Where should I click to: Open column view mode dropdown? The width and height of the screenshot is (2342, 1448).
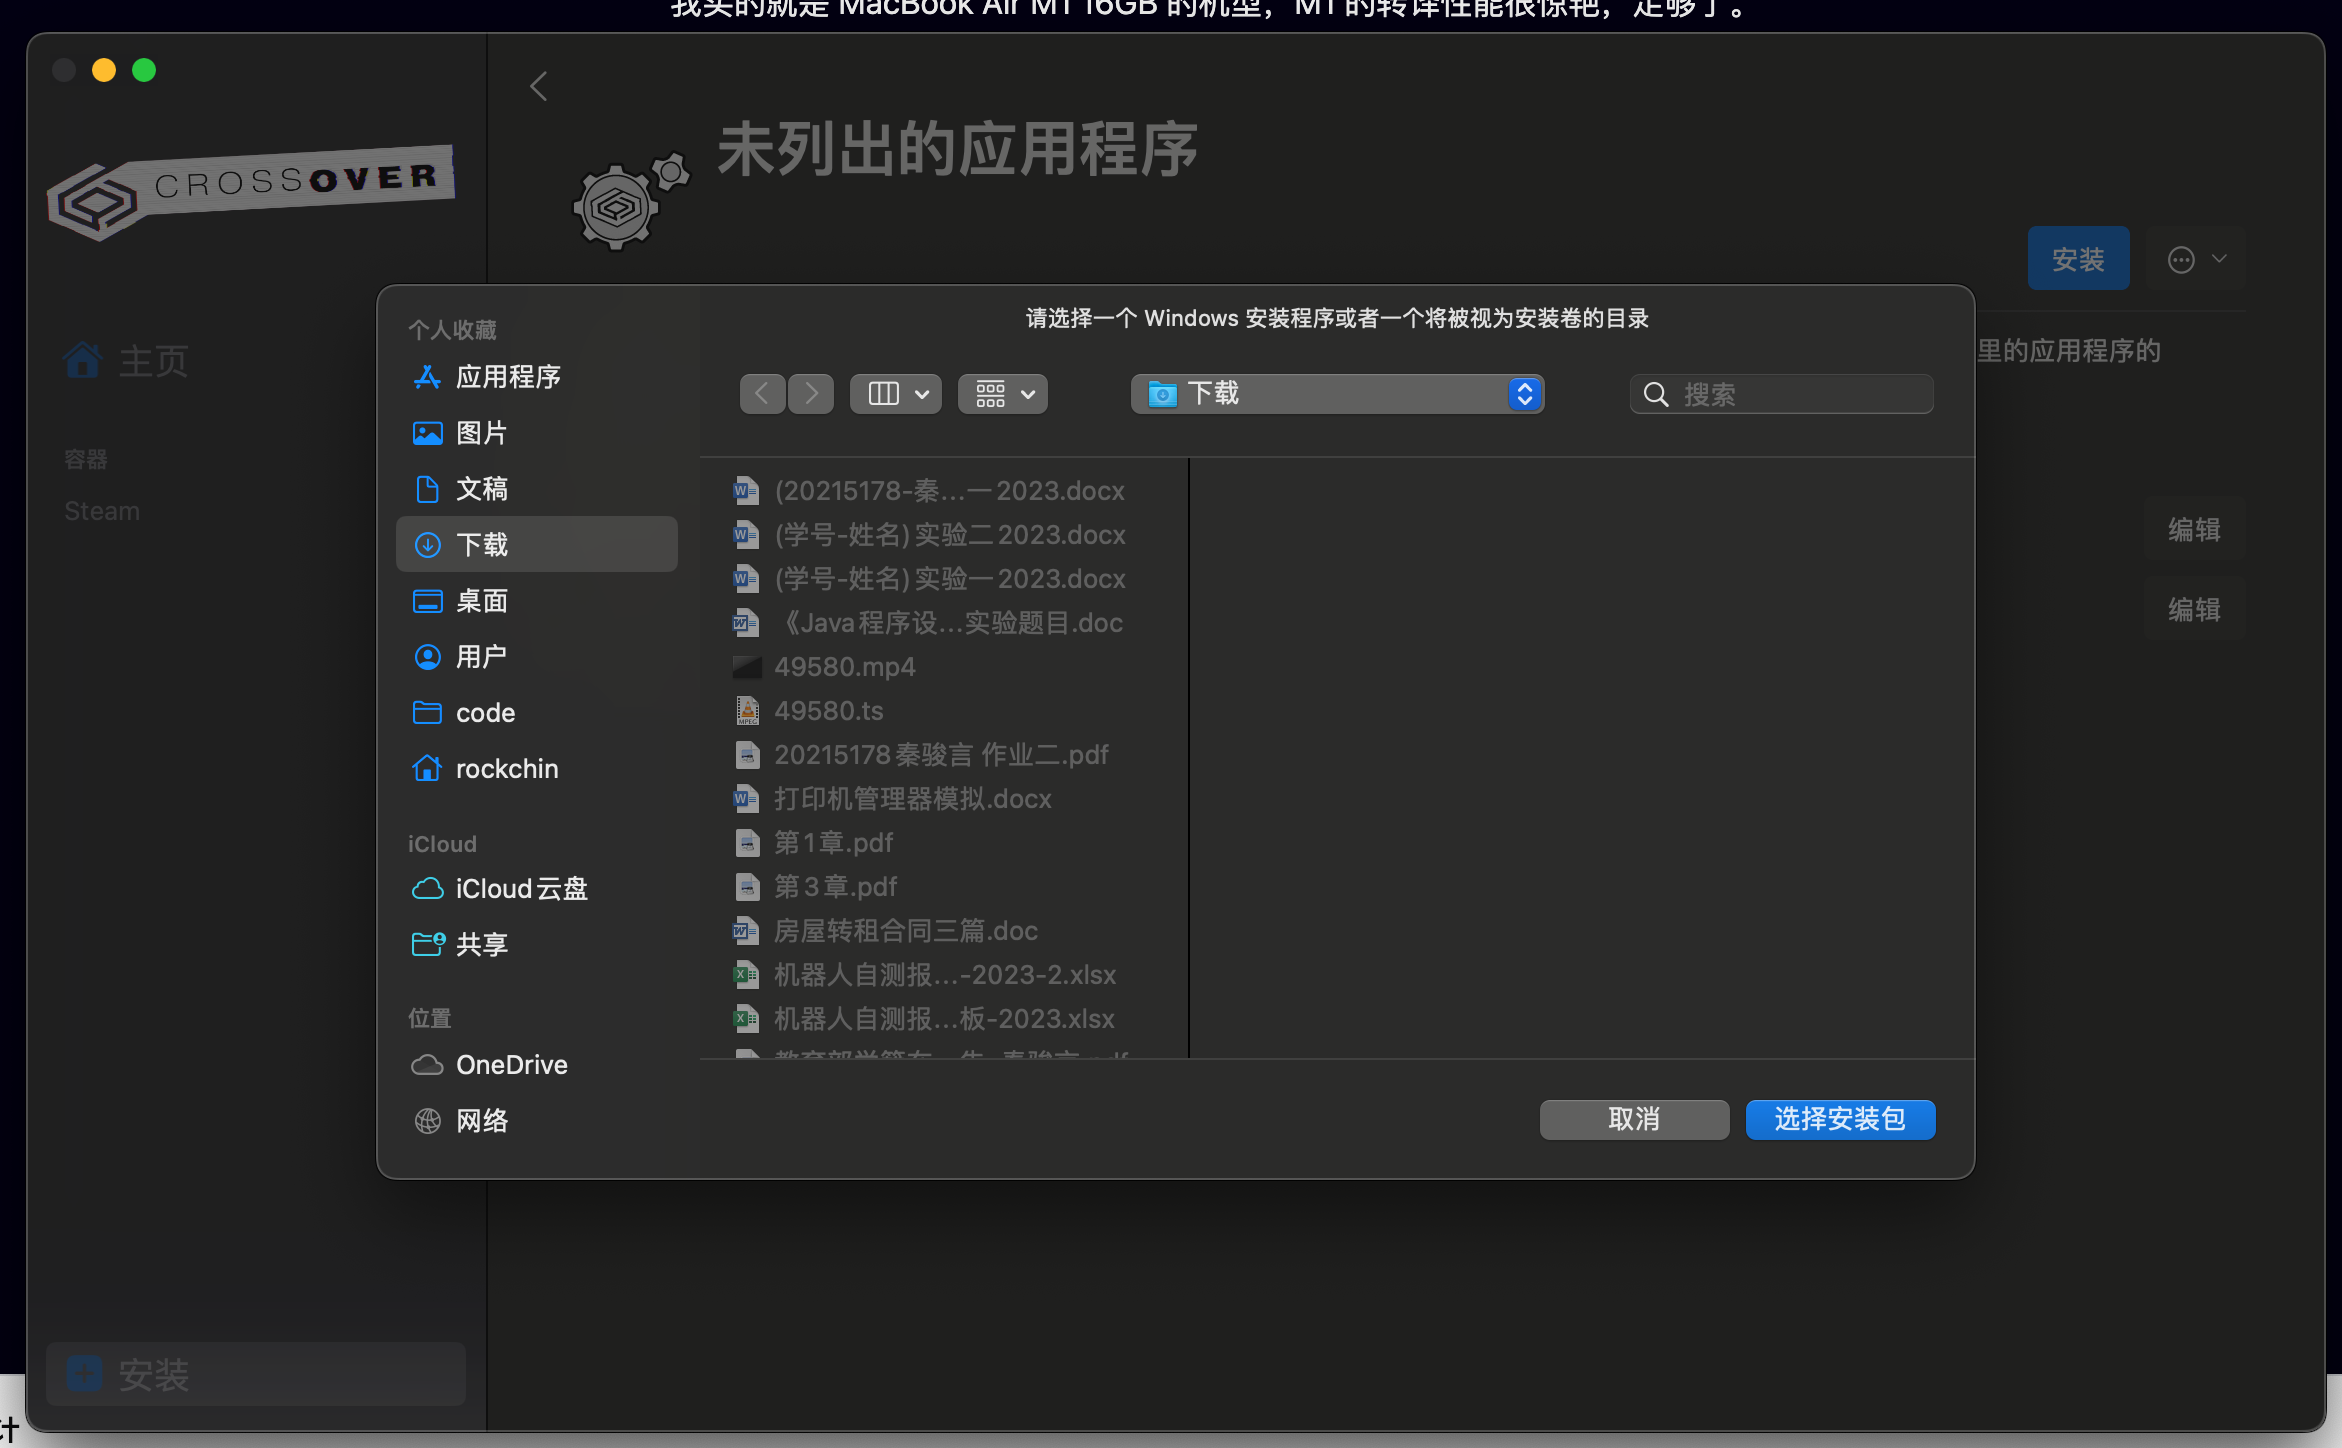click(x=896, y=394)
